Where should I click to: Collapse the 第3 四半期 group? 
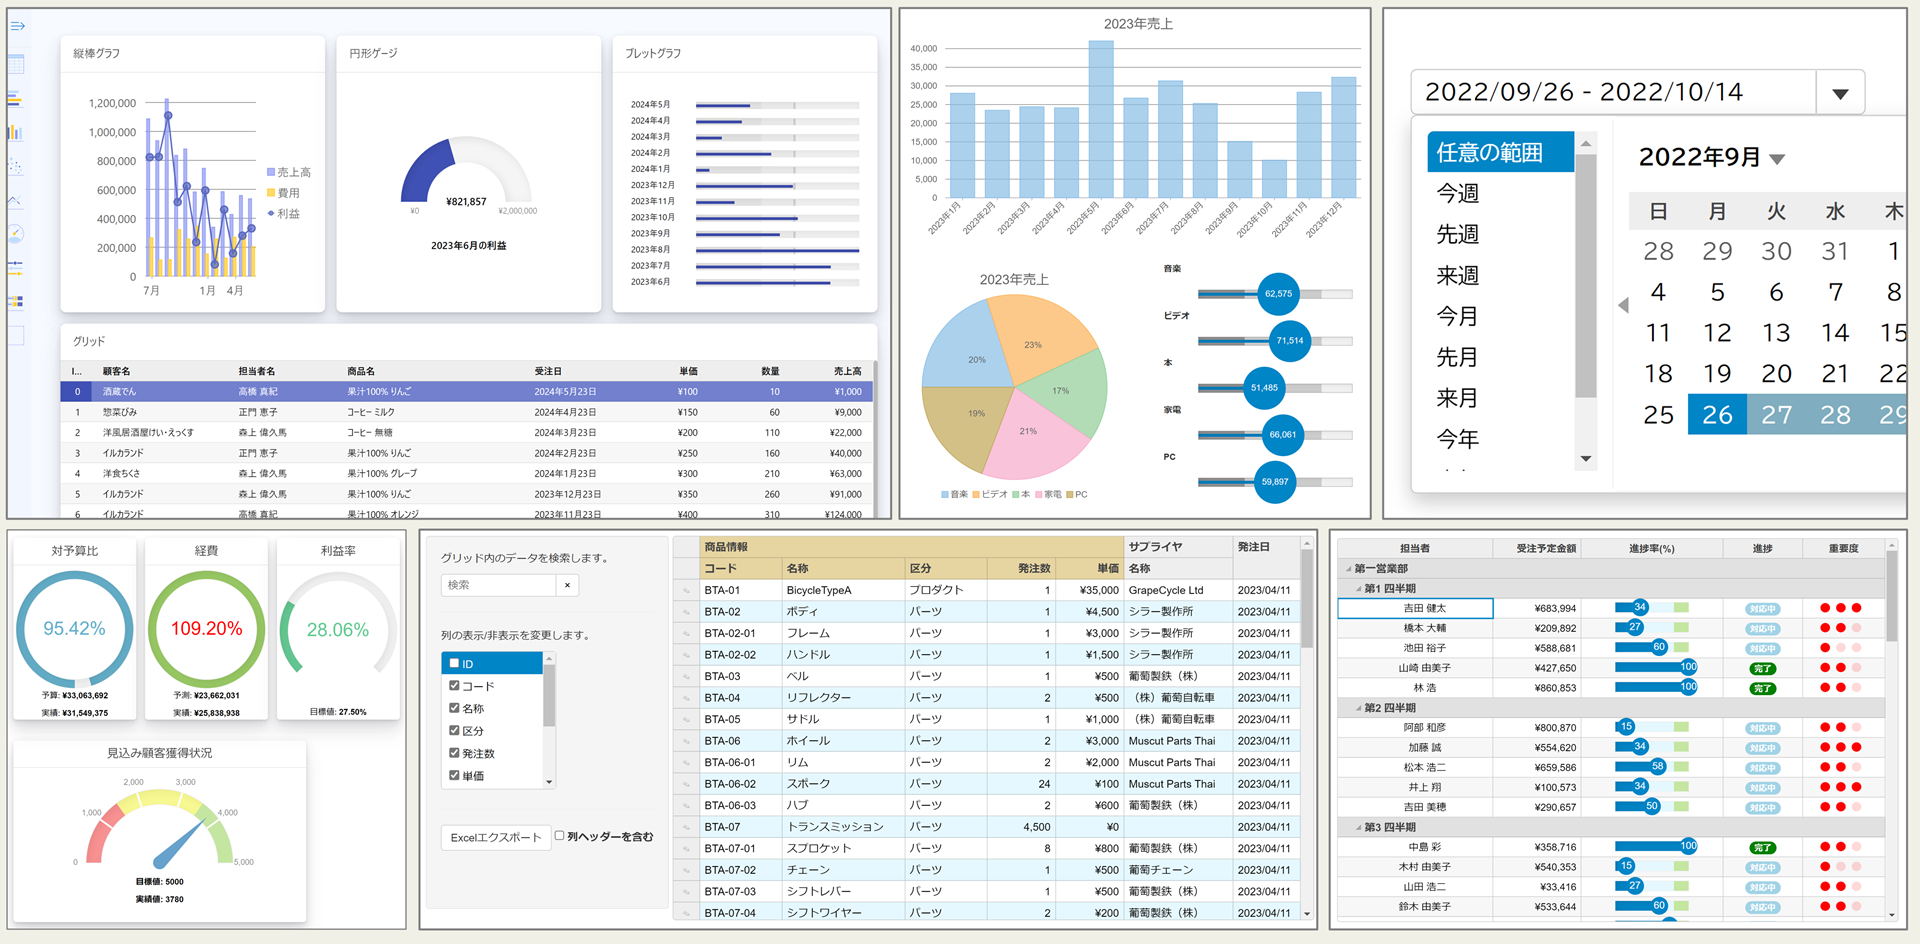point(1358,827)
